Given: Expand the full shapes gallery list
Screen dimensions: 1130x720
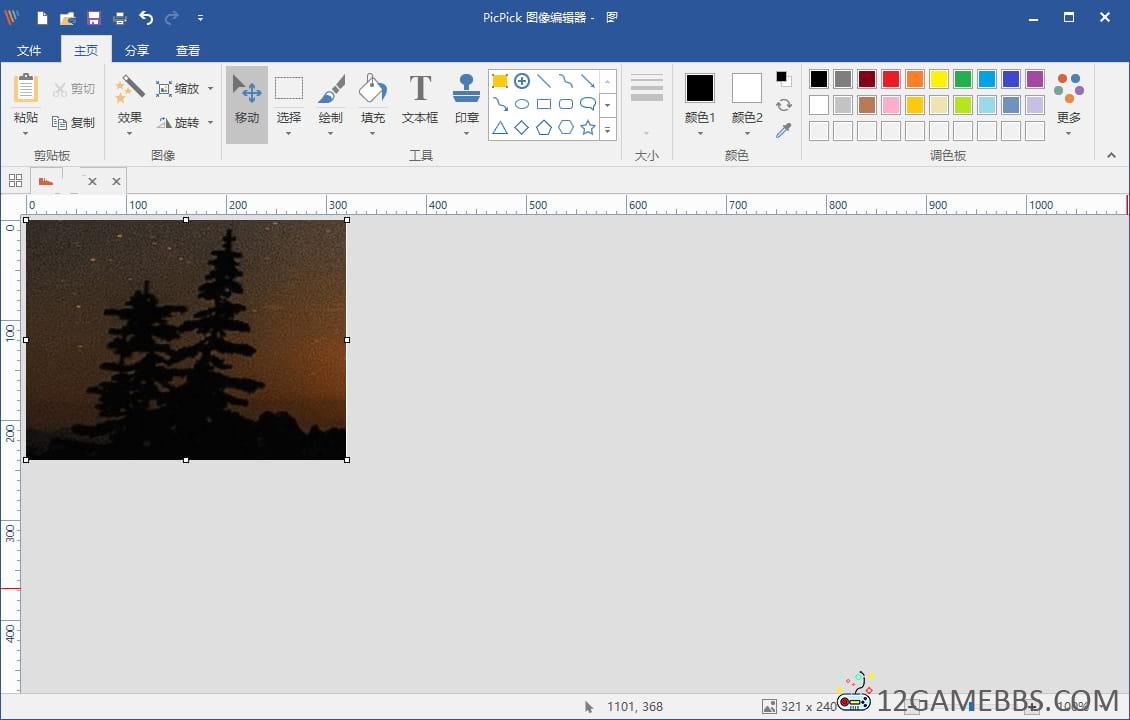Looking at the screenshot, I should (x=608, y=130).
